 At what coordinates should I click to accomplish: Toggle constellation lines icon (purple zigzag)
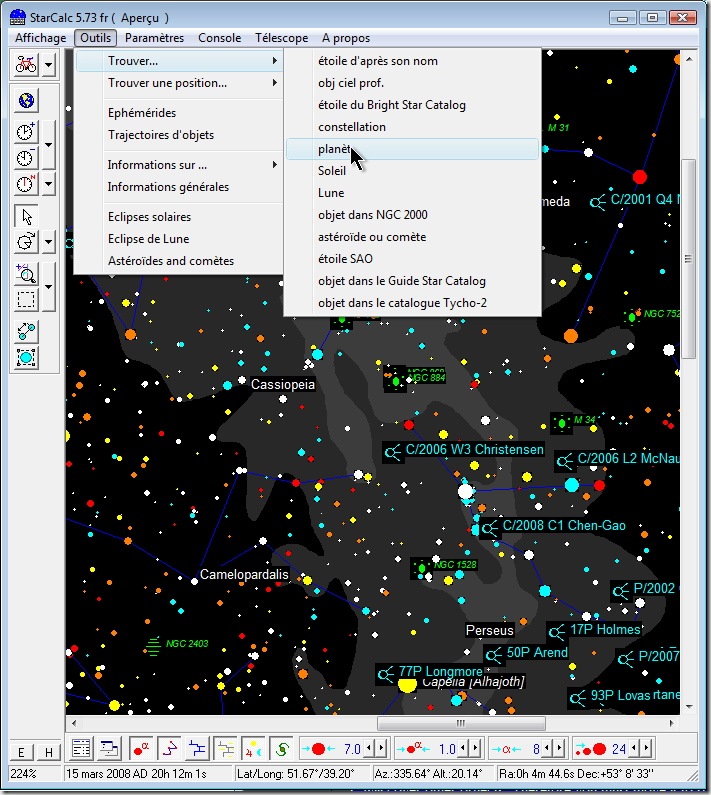click(x=169, y=748)
